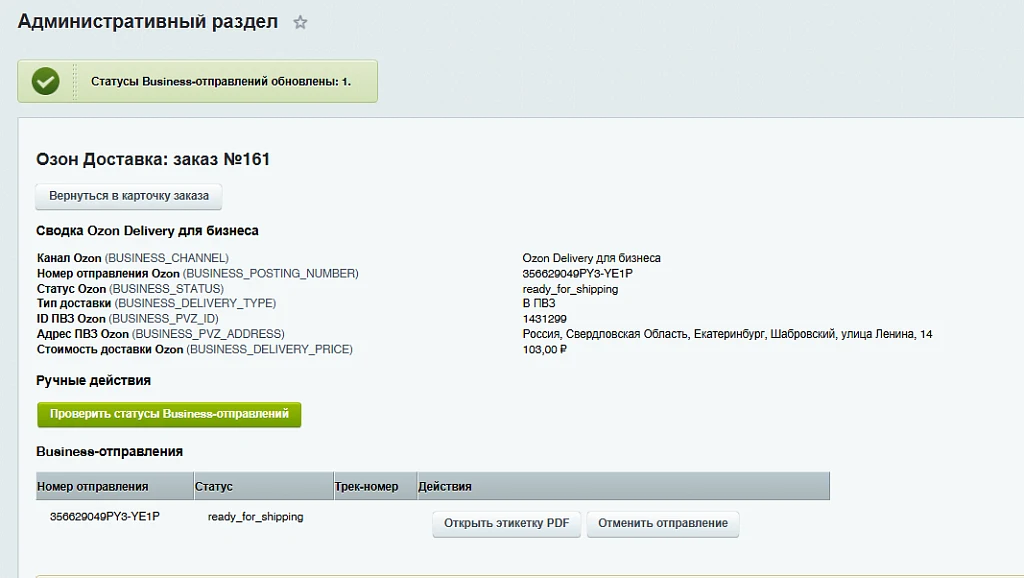Click 'Стоимость доставки Ozon' field label
Viewport: 1024px width, 578px height.
click(x=110, y=349)
